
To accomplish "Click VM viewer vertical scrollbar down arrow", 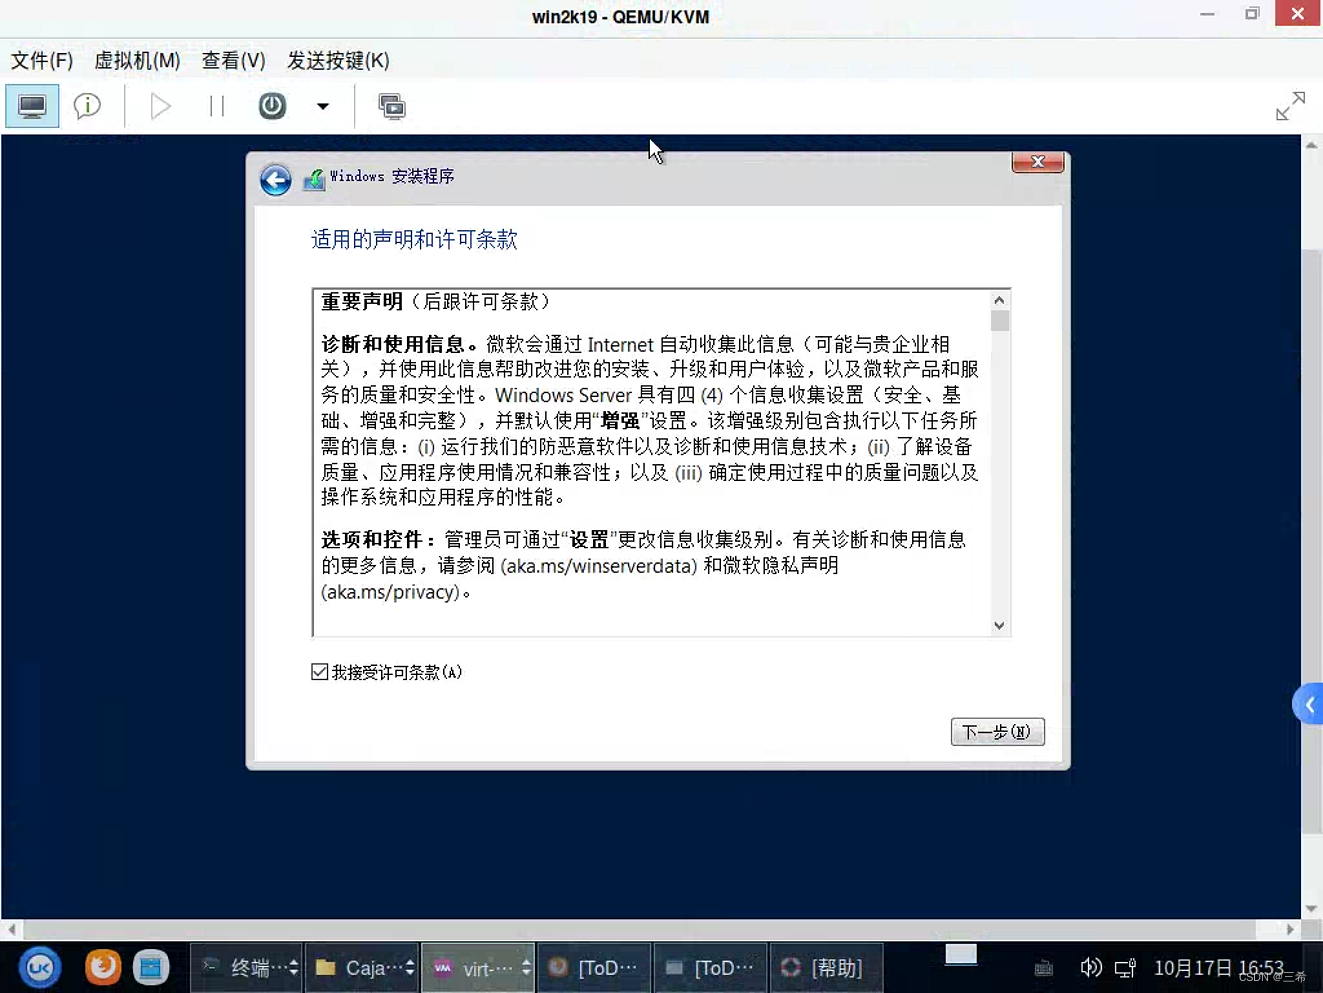I will (x=1311, y=909).
